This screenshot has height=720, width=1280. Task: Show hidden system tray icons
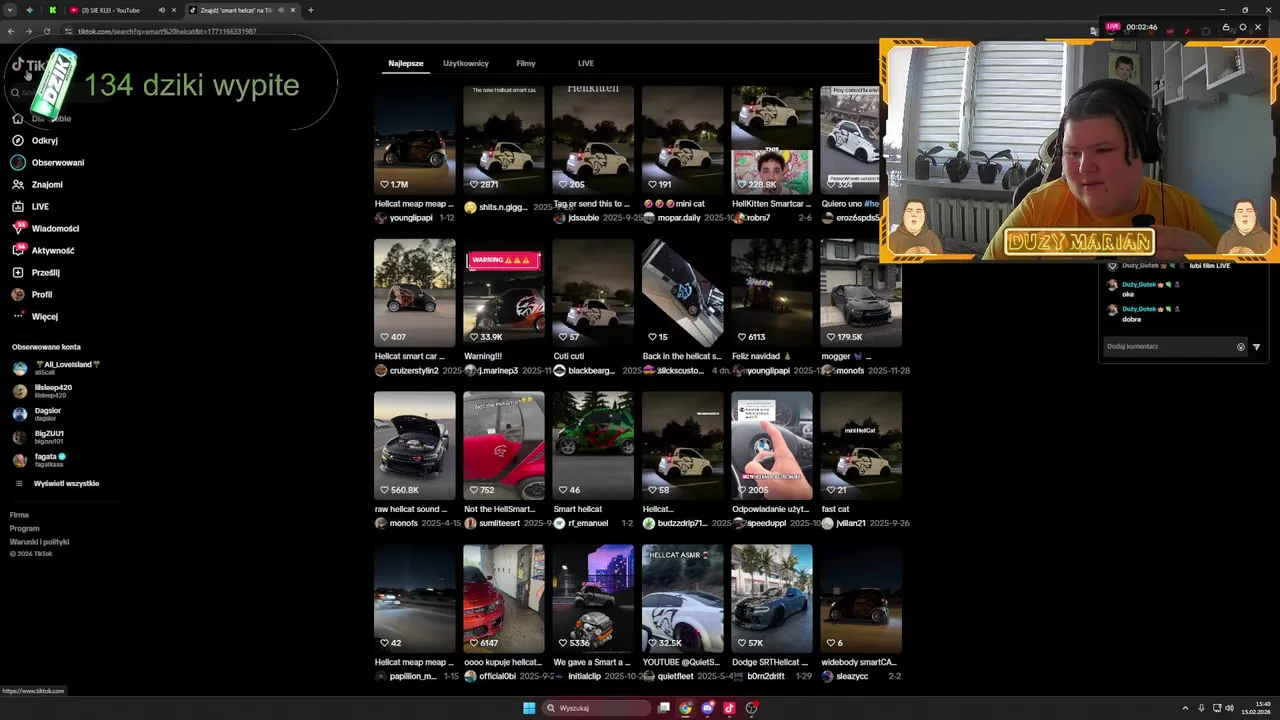1186,708
